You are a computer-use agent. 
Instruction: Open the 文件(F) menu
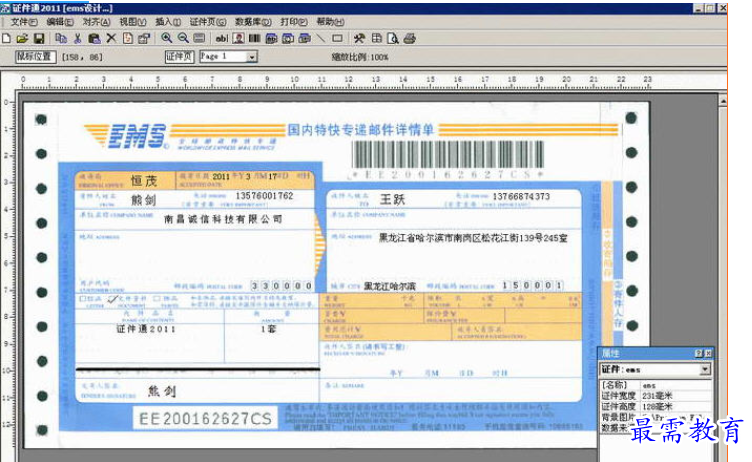click(x=24, y=22)
